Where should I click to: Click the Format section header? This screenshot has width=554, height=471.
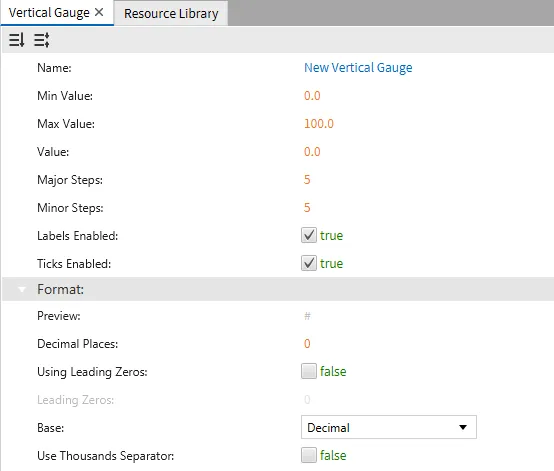(278, 289)
